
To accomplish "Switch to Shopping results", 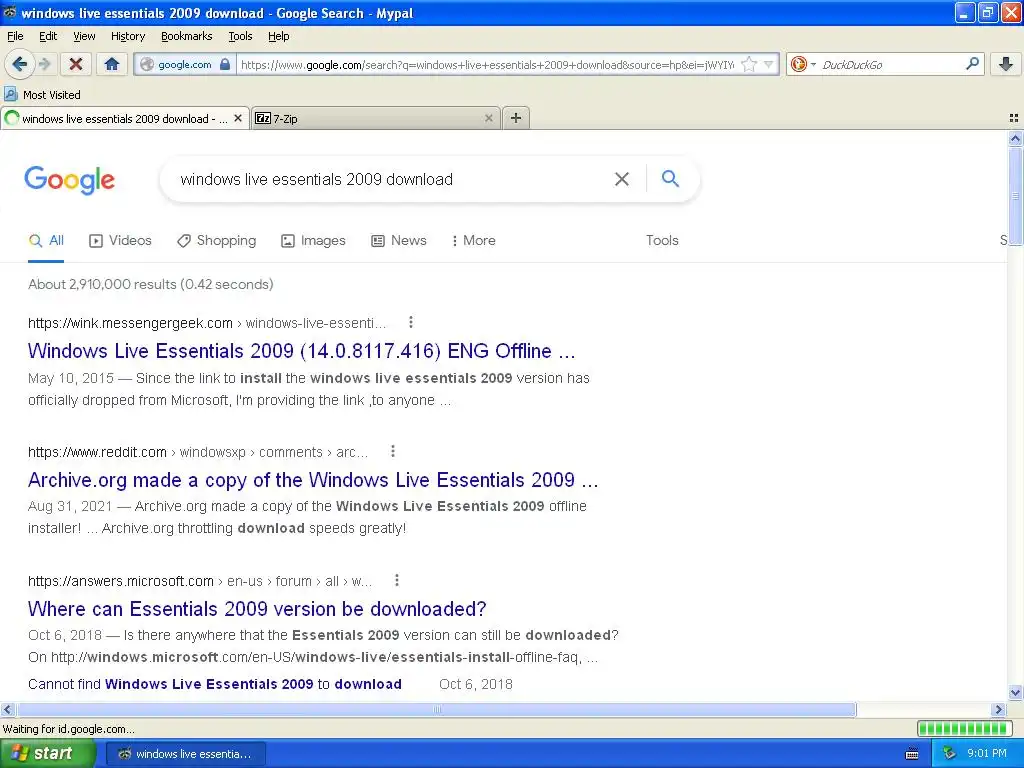I will coord(217,240).
